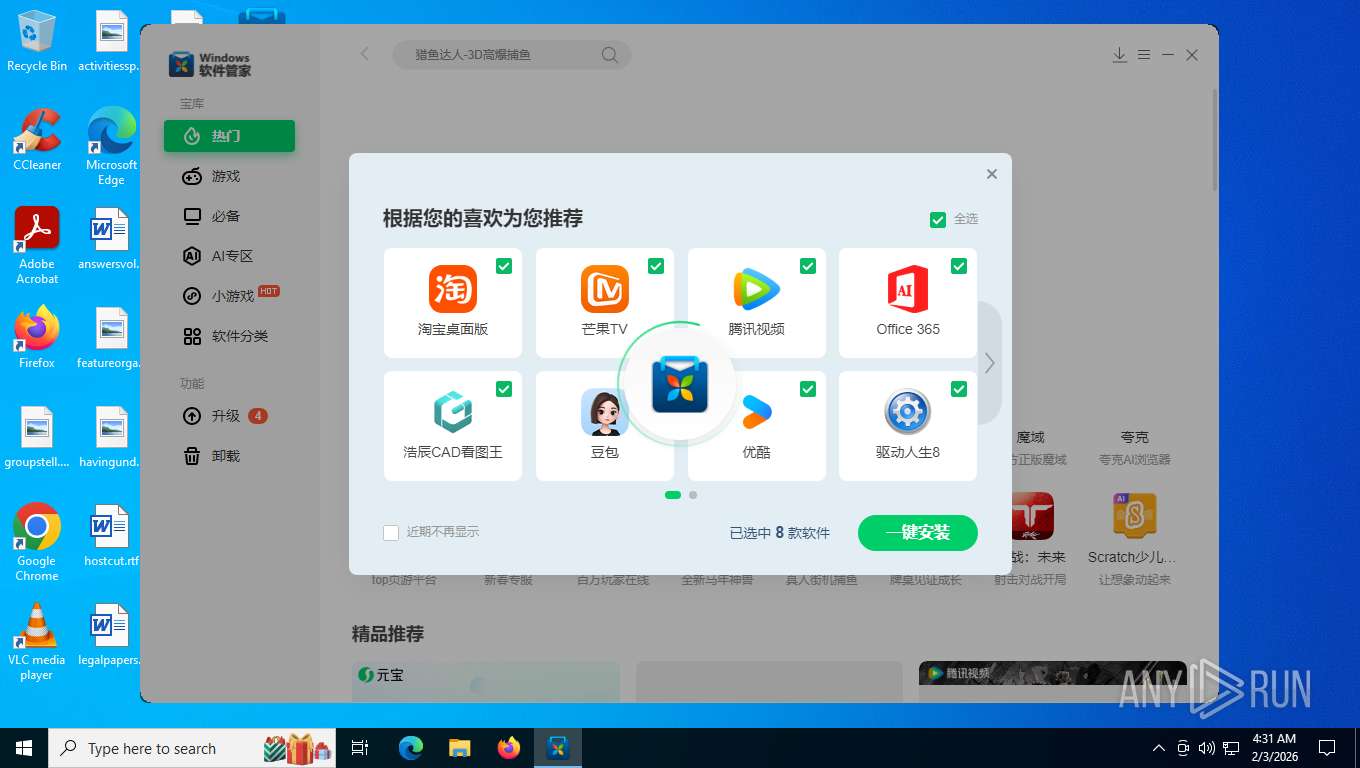1360x768 pixels.
Task: Show next recommendations with right chevron
Action: 989,363
